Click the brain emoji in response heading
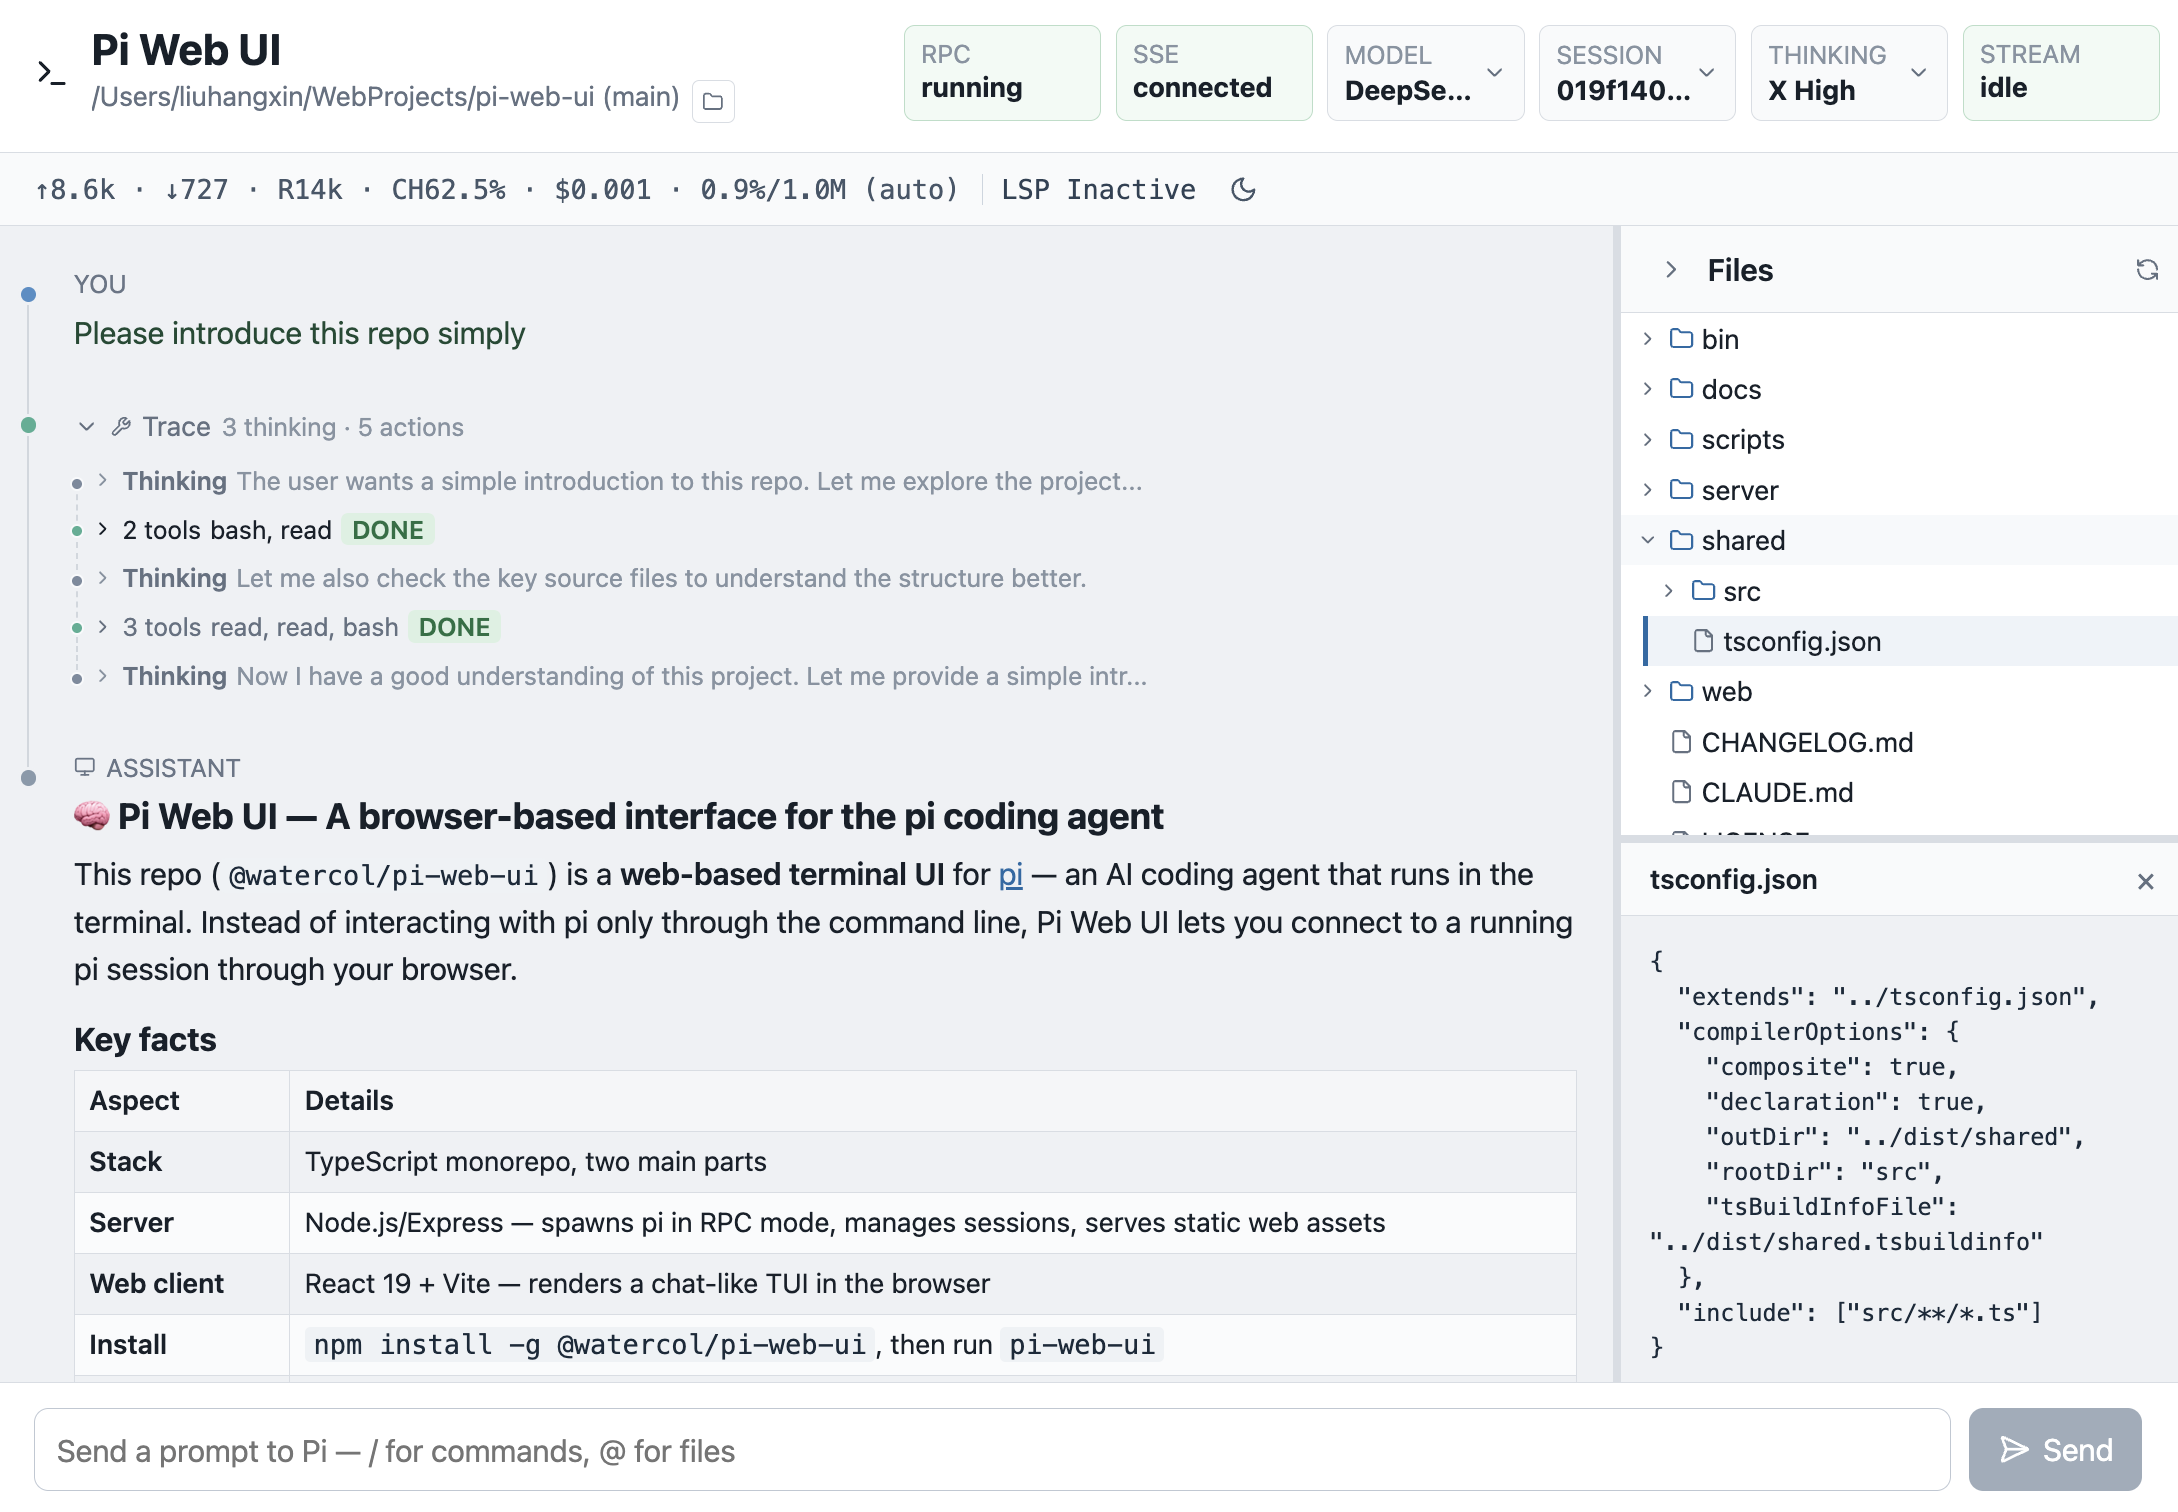 (x=92, y=816)
